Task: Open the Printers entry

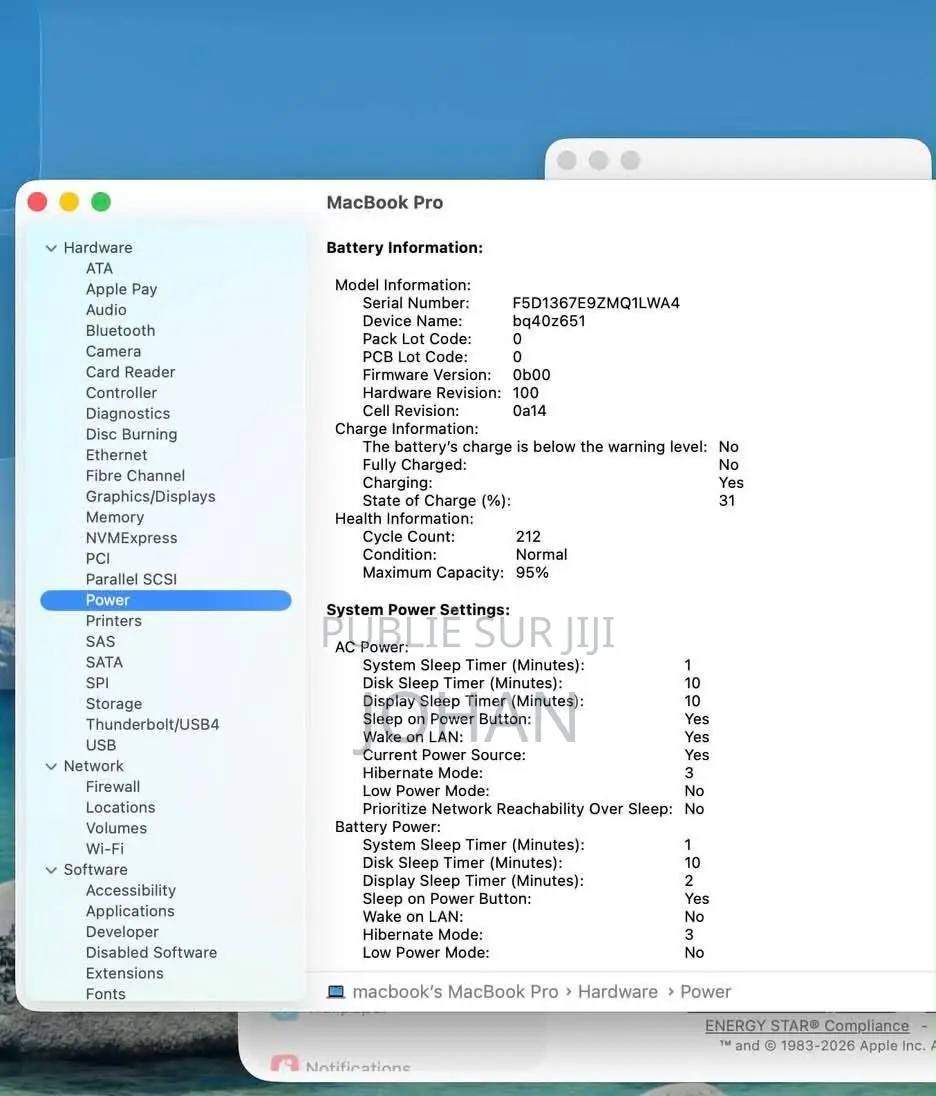Action: [114, 621]
